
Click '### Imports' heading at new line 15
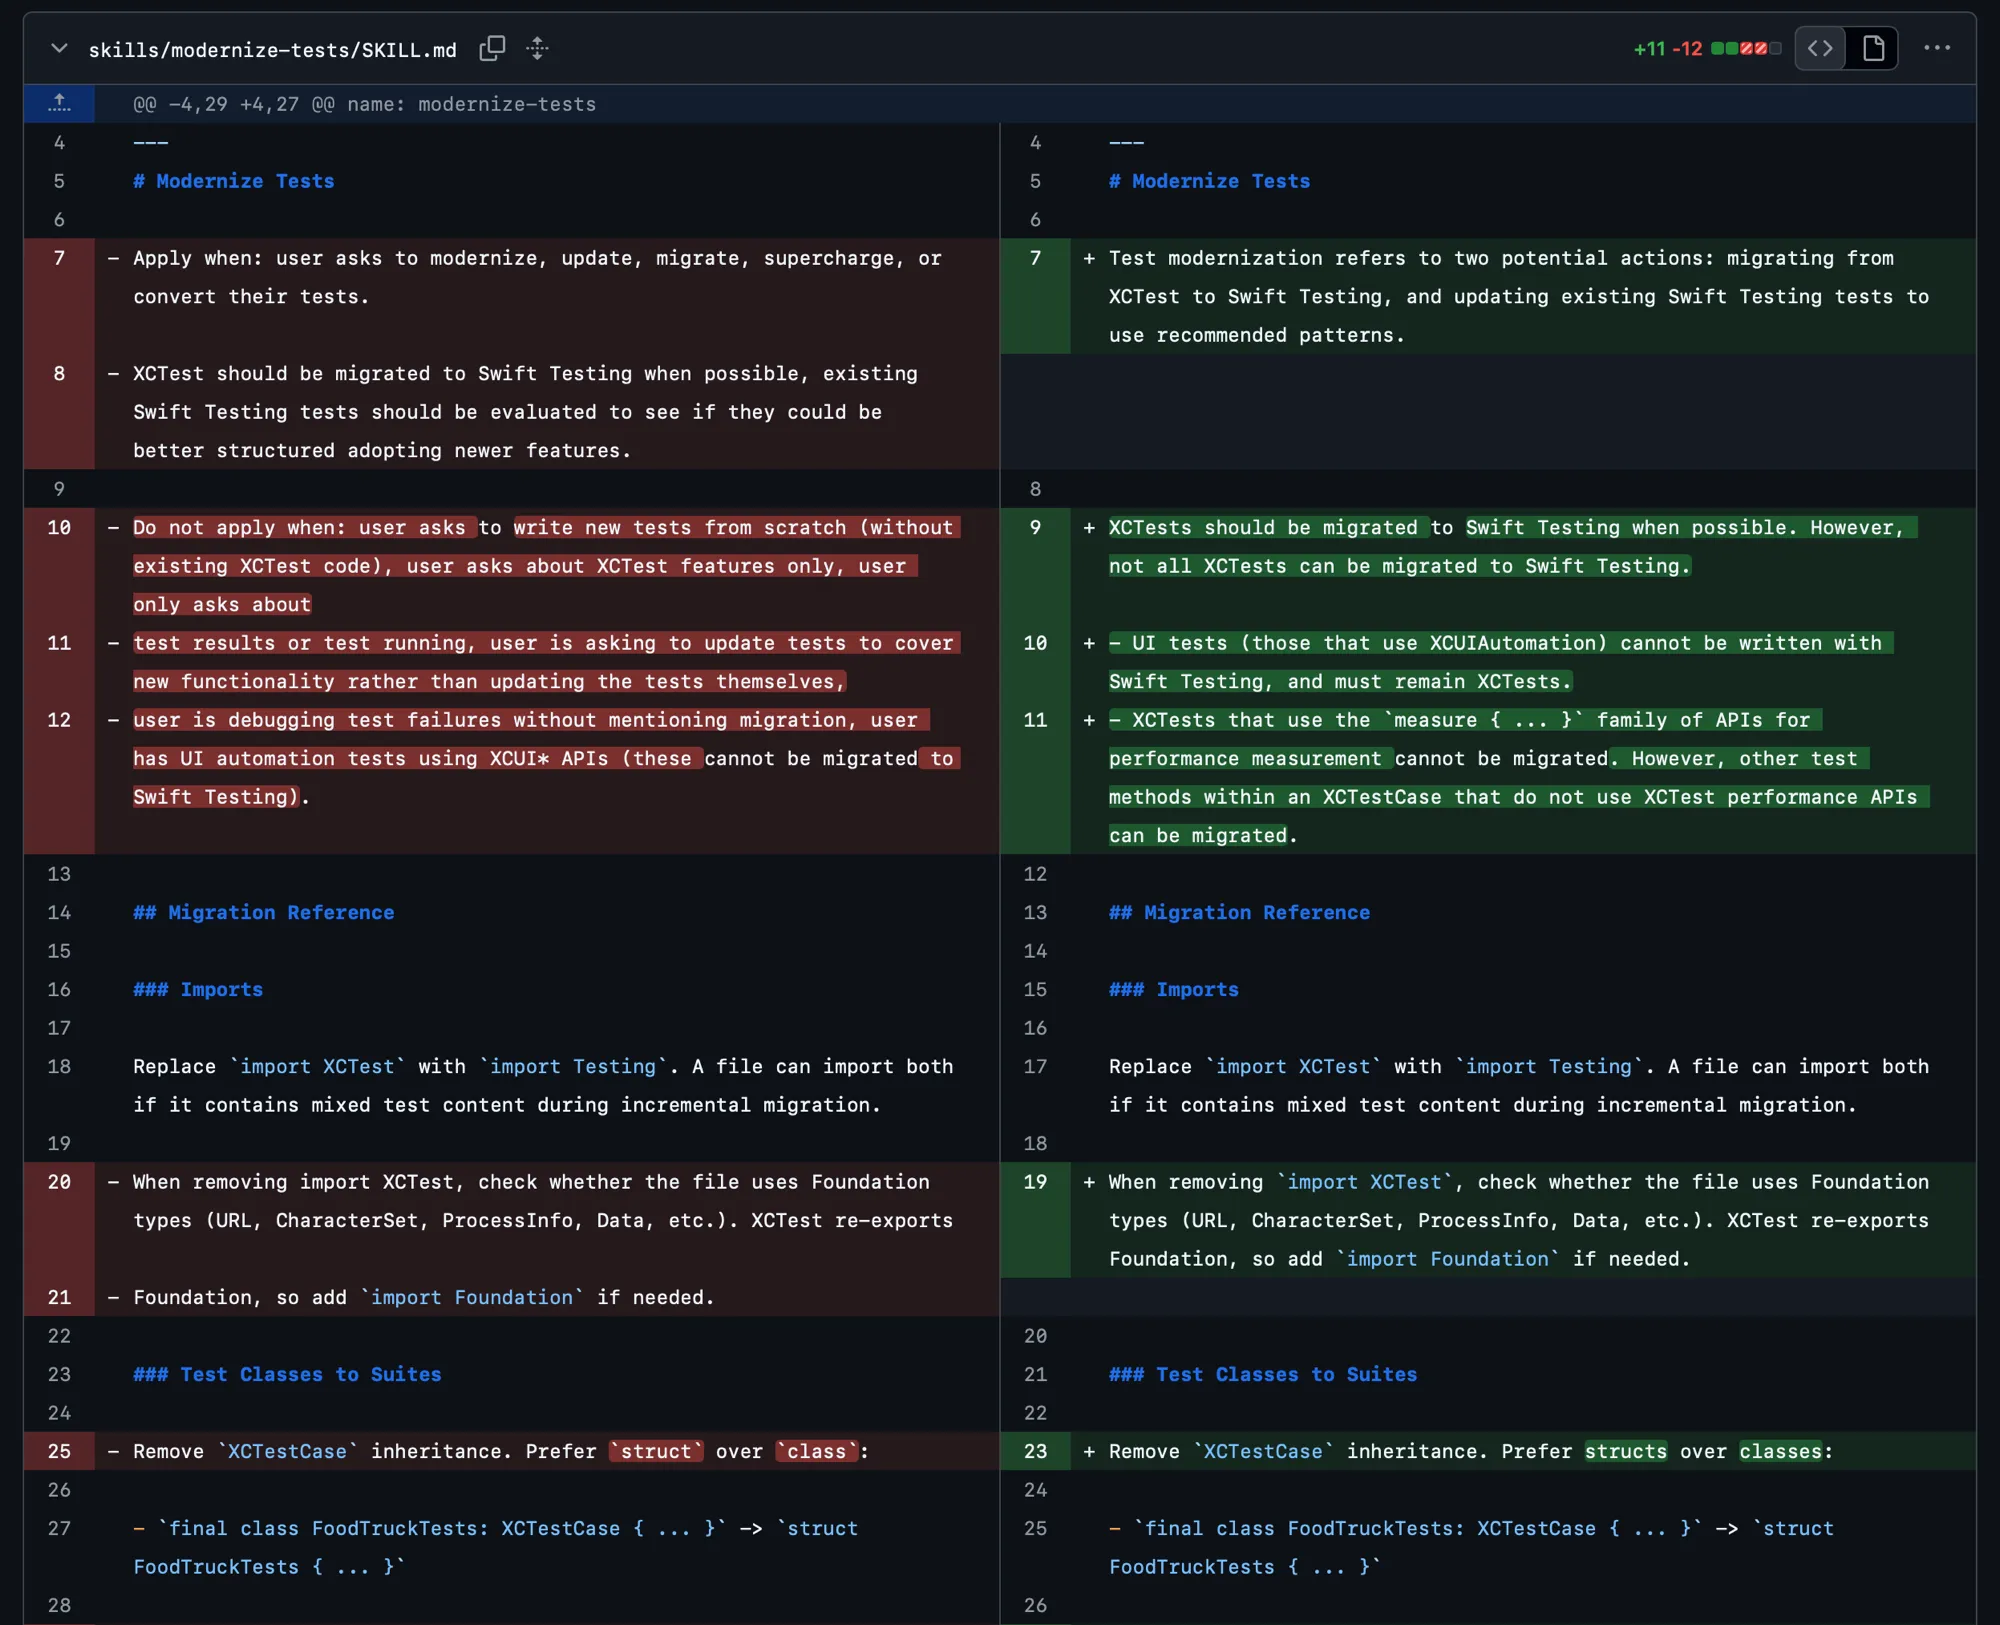[x=1174, y=989]
